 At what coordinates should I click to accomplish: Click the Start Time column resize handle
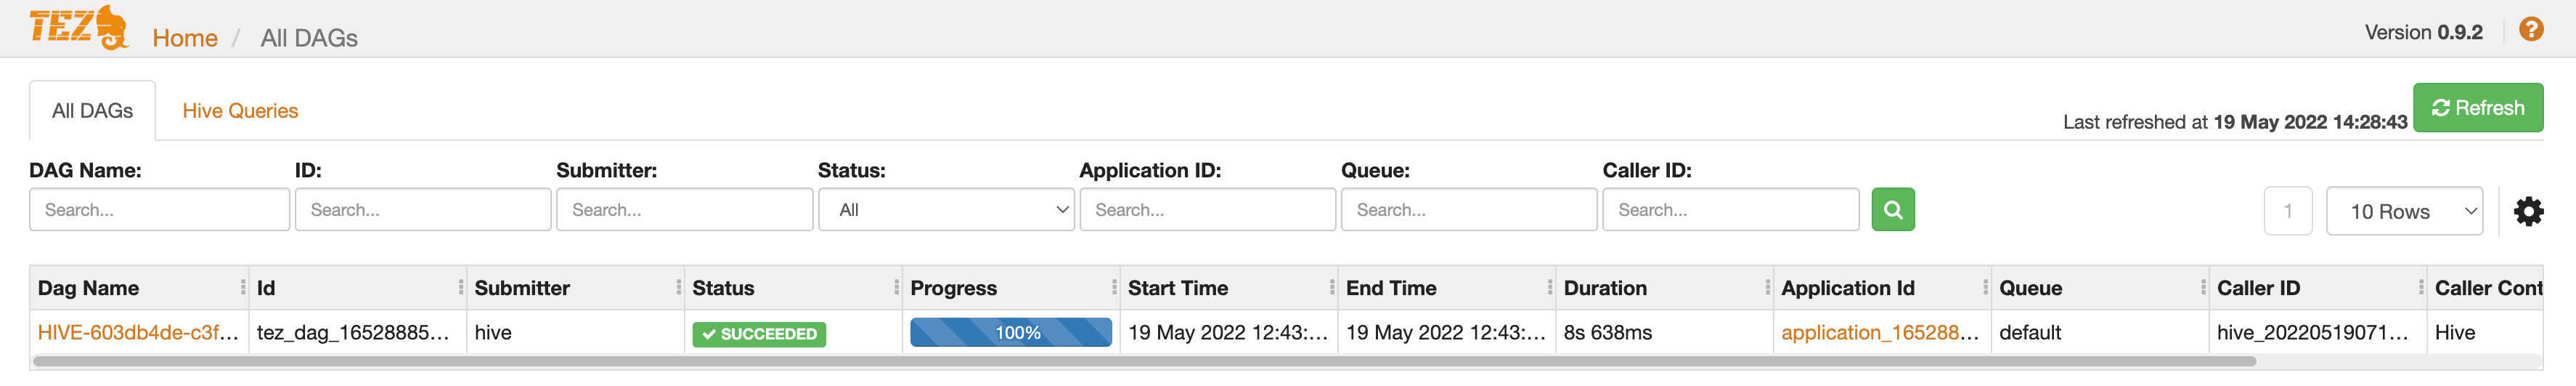tap(1332, 288)
